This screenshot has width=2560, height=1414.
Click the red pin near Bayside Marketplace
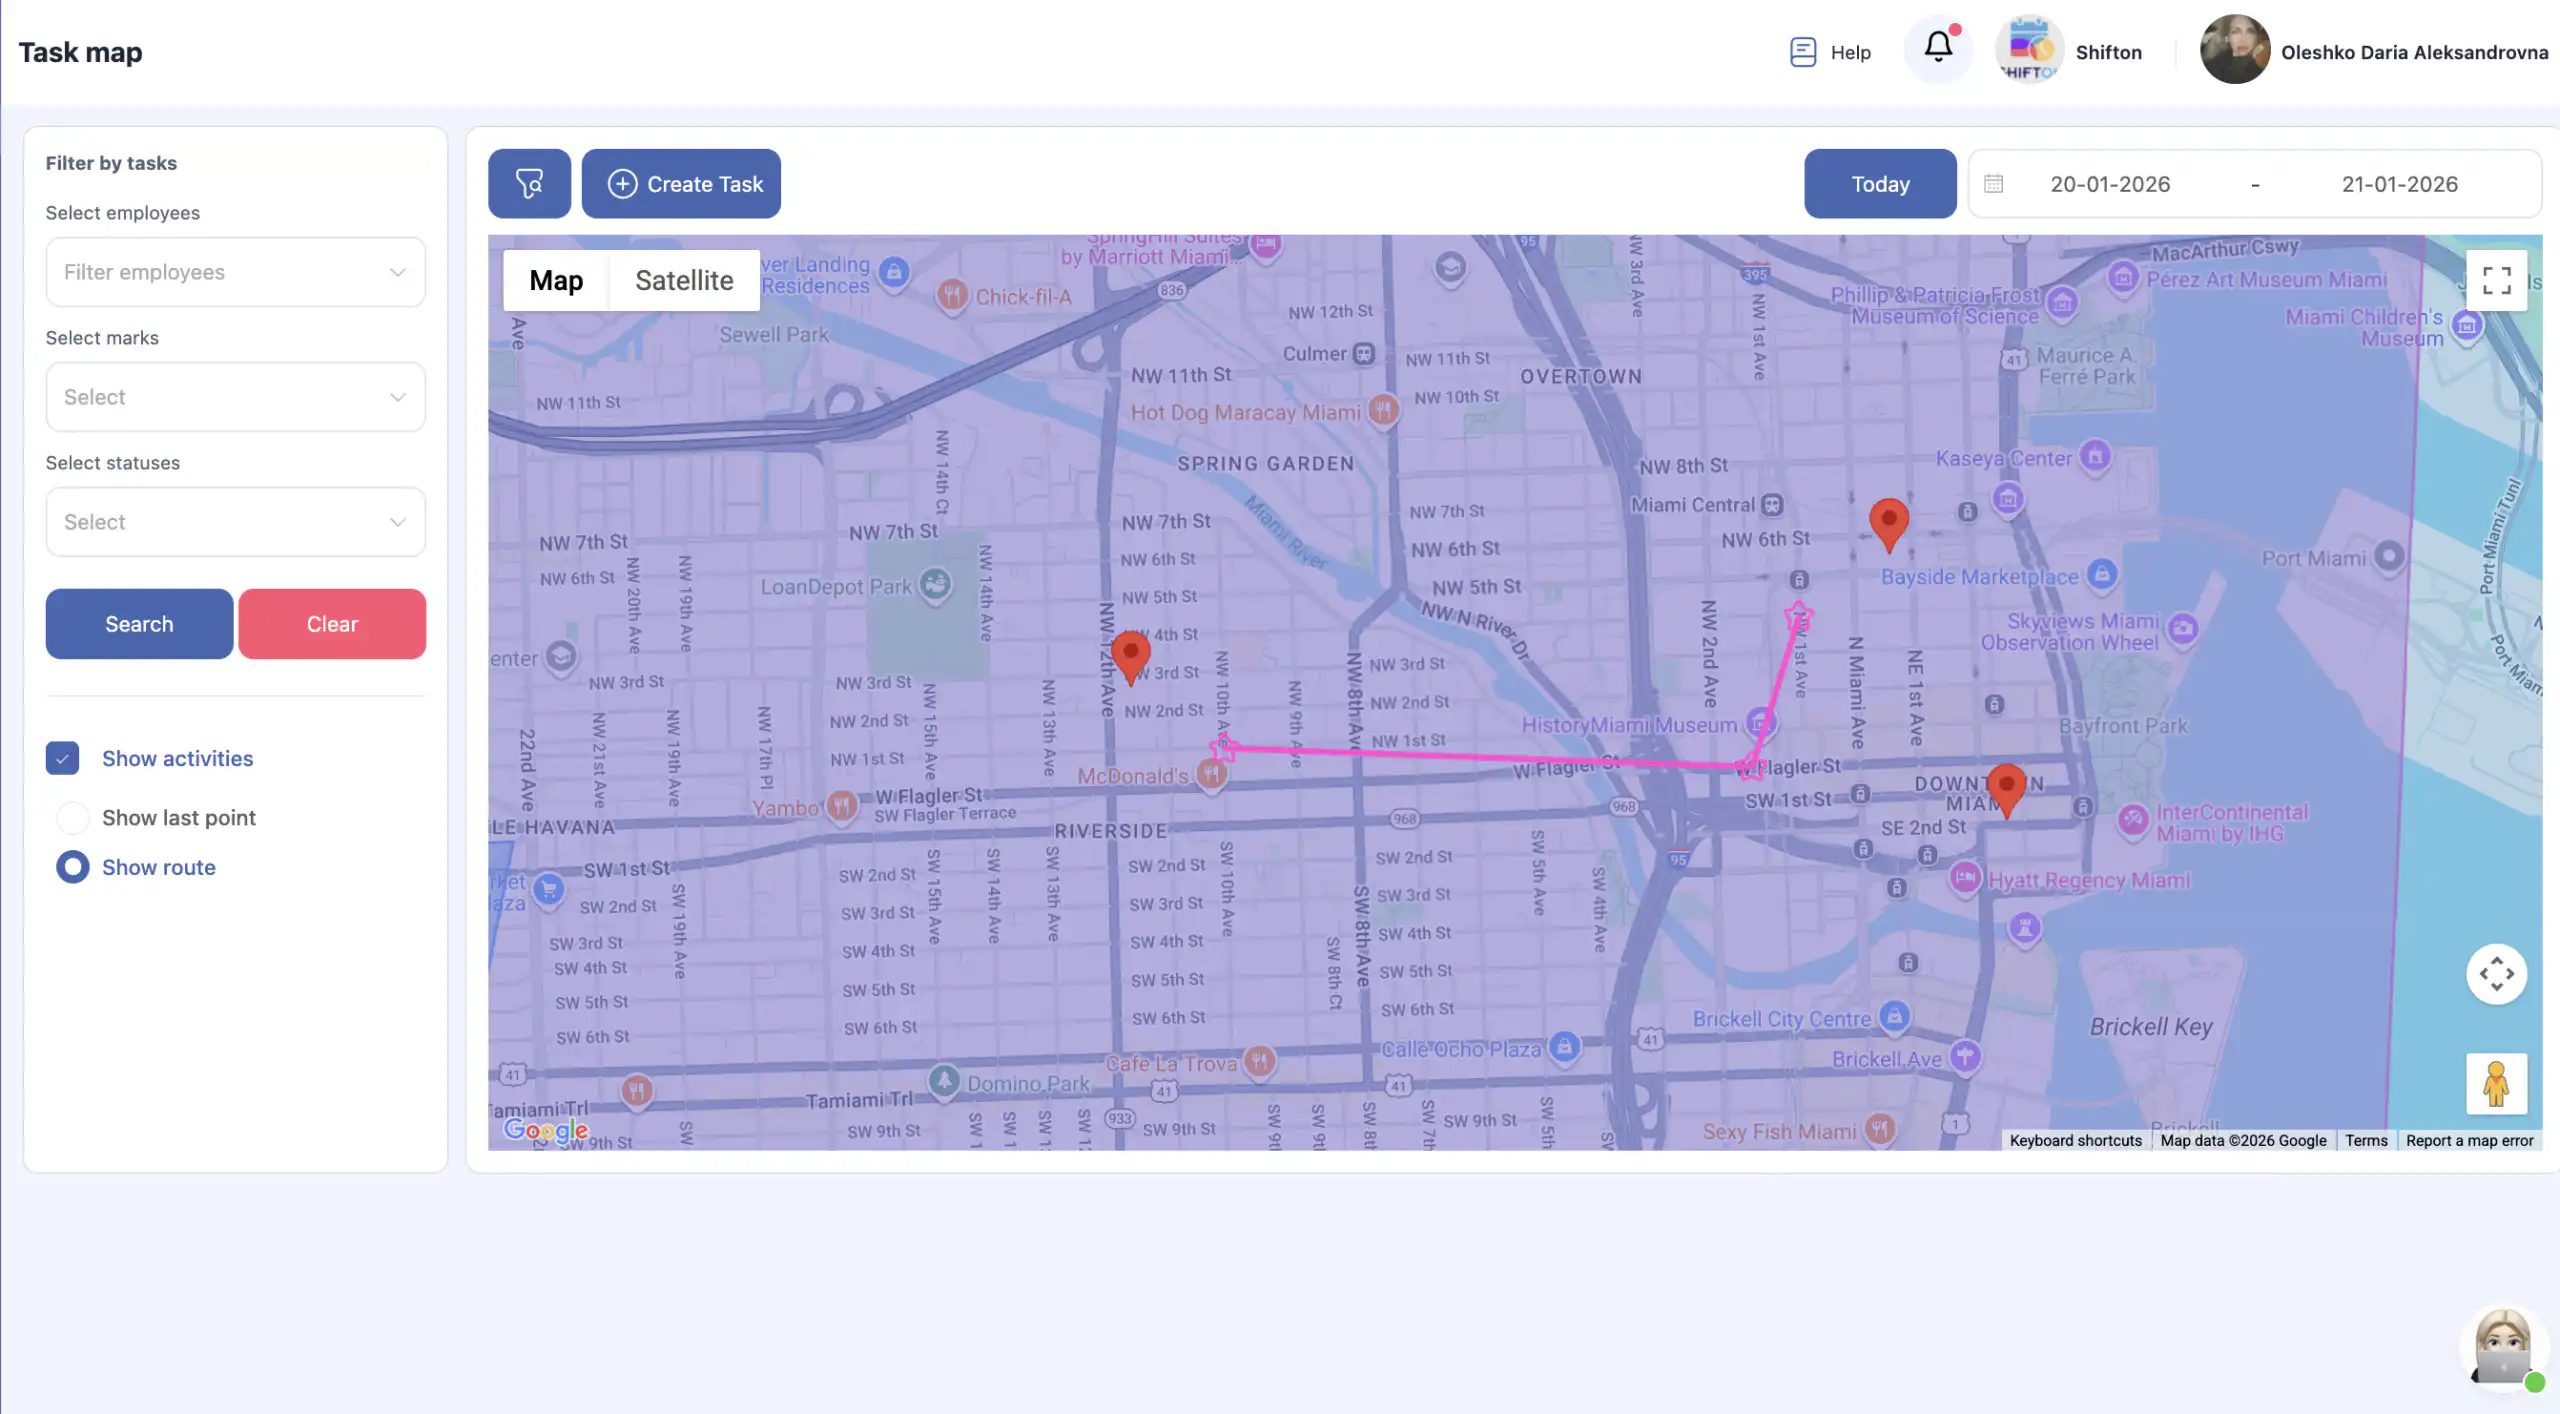tap(1888, 523)
